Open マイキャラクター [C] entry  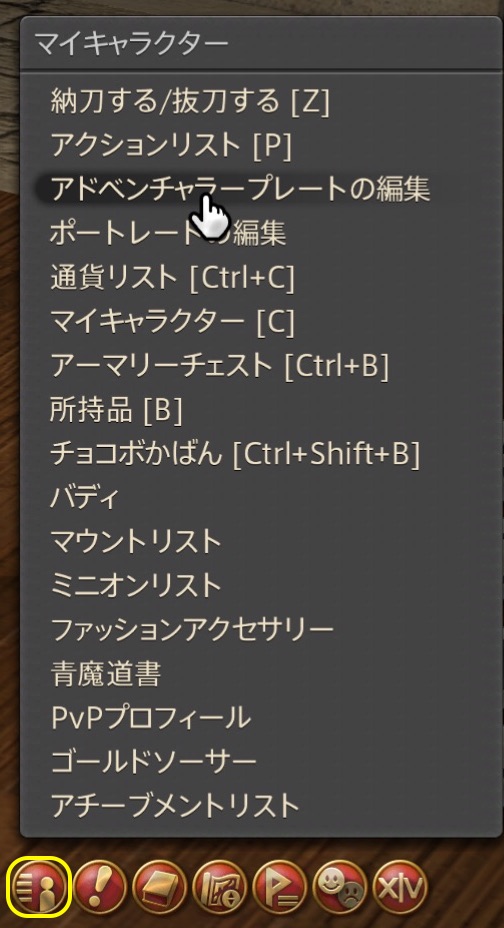(173, 321)
